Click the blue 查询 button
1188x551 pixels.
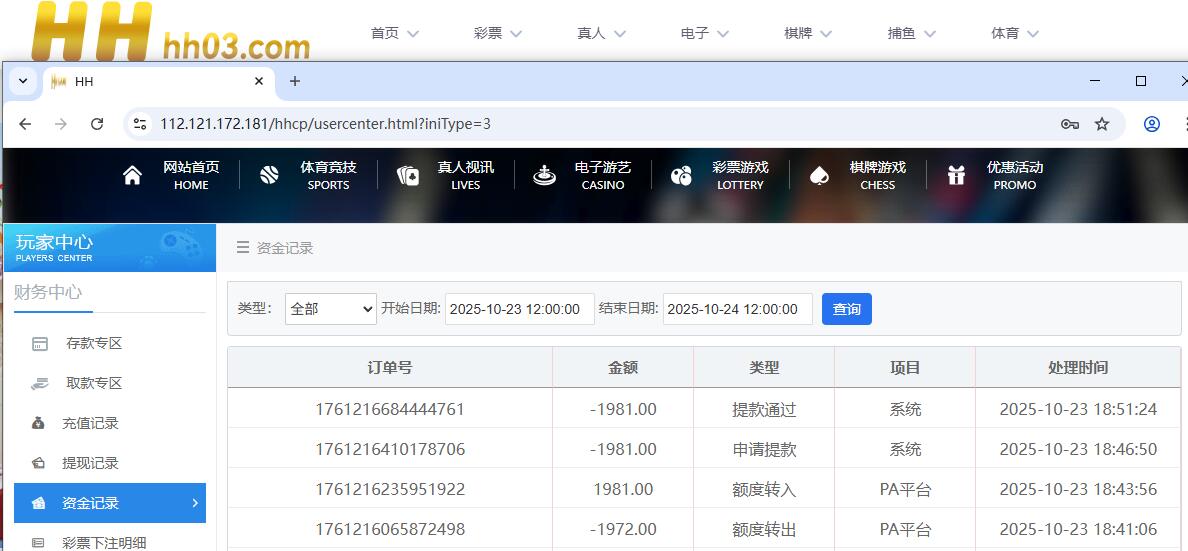pyautogui.click(x=846, y=309)
